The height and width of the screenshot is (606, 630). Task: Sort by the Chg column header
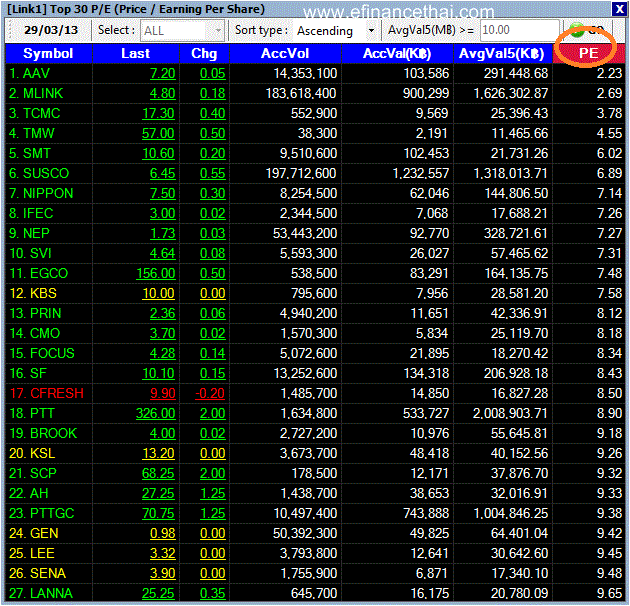[204, 53]
